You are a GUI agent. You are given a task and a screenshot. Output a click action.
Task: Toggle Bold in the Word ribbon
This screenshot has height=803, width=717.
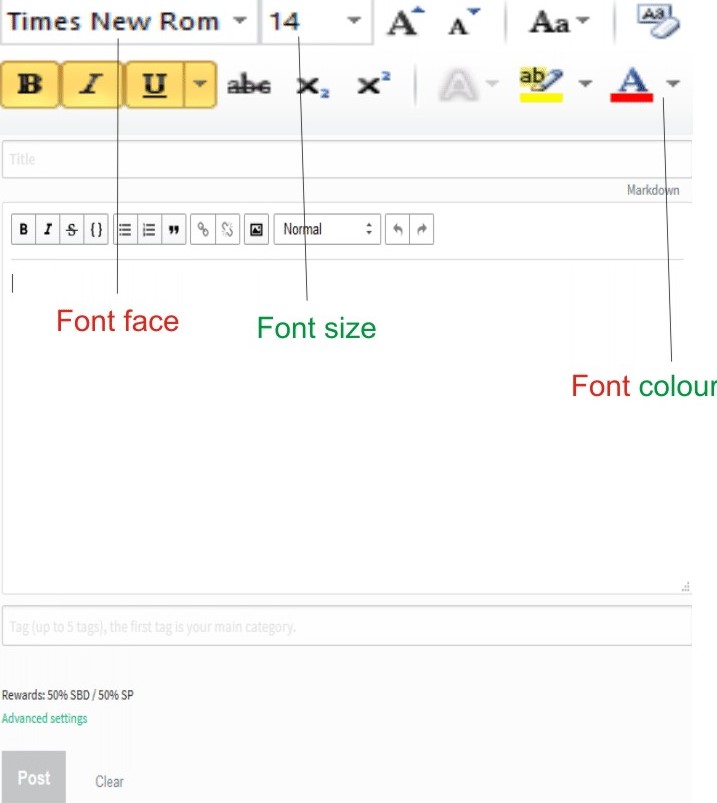[x=30, y=84]
